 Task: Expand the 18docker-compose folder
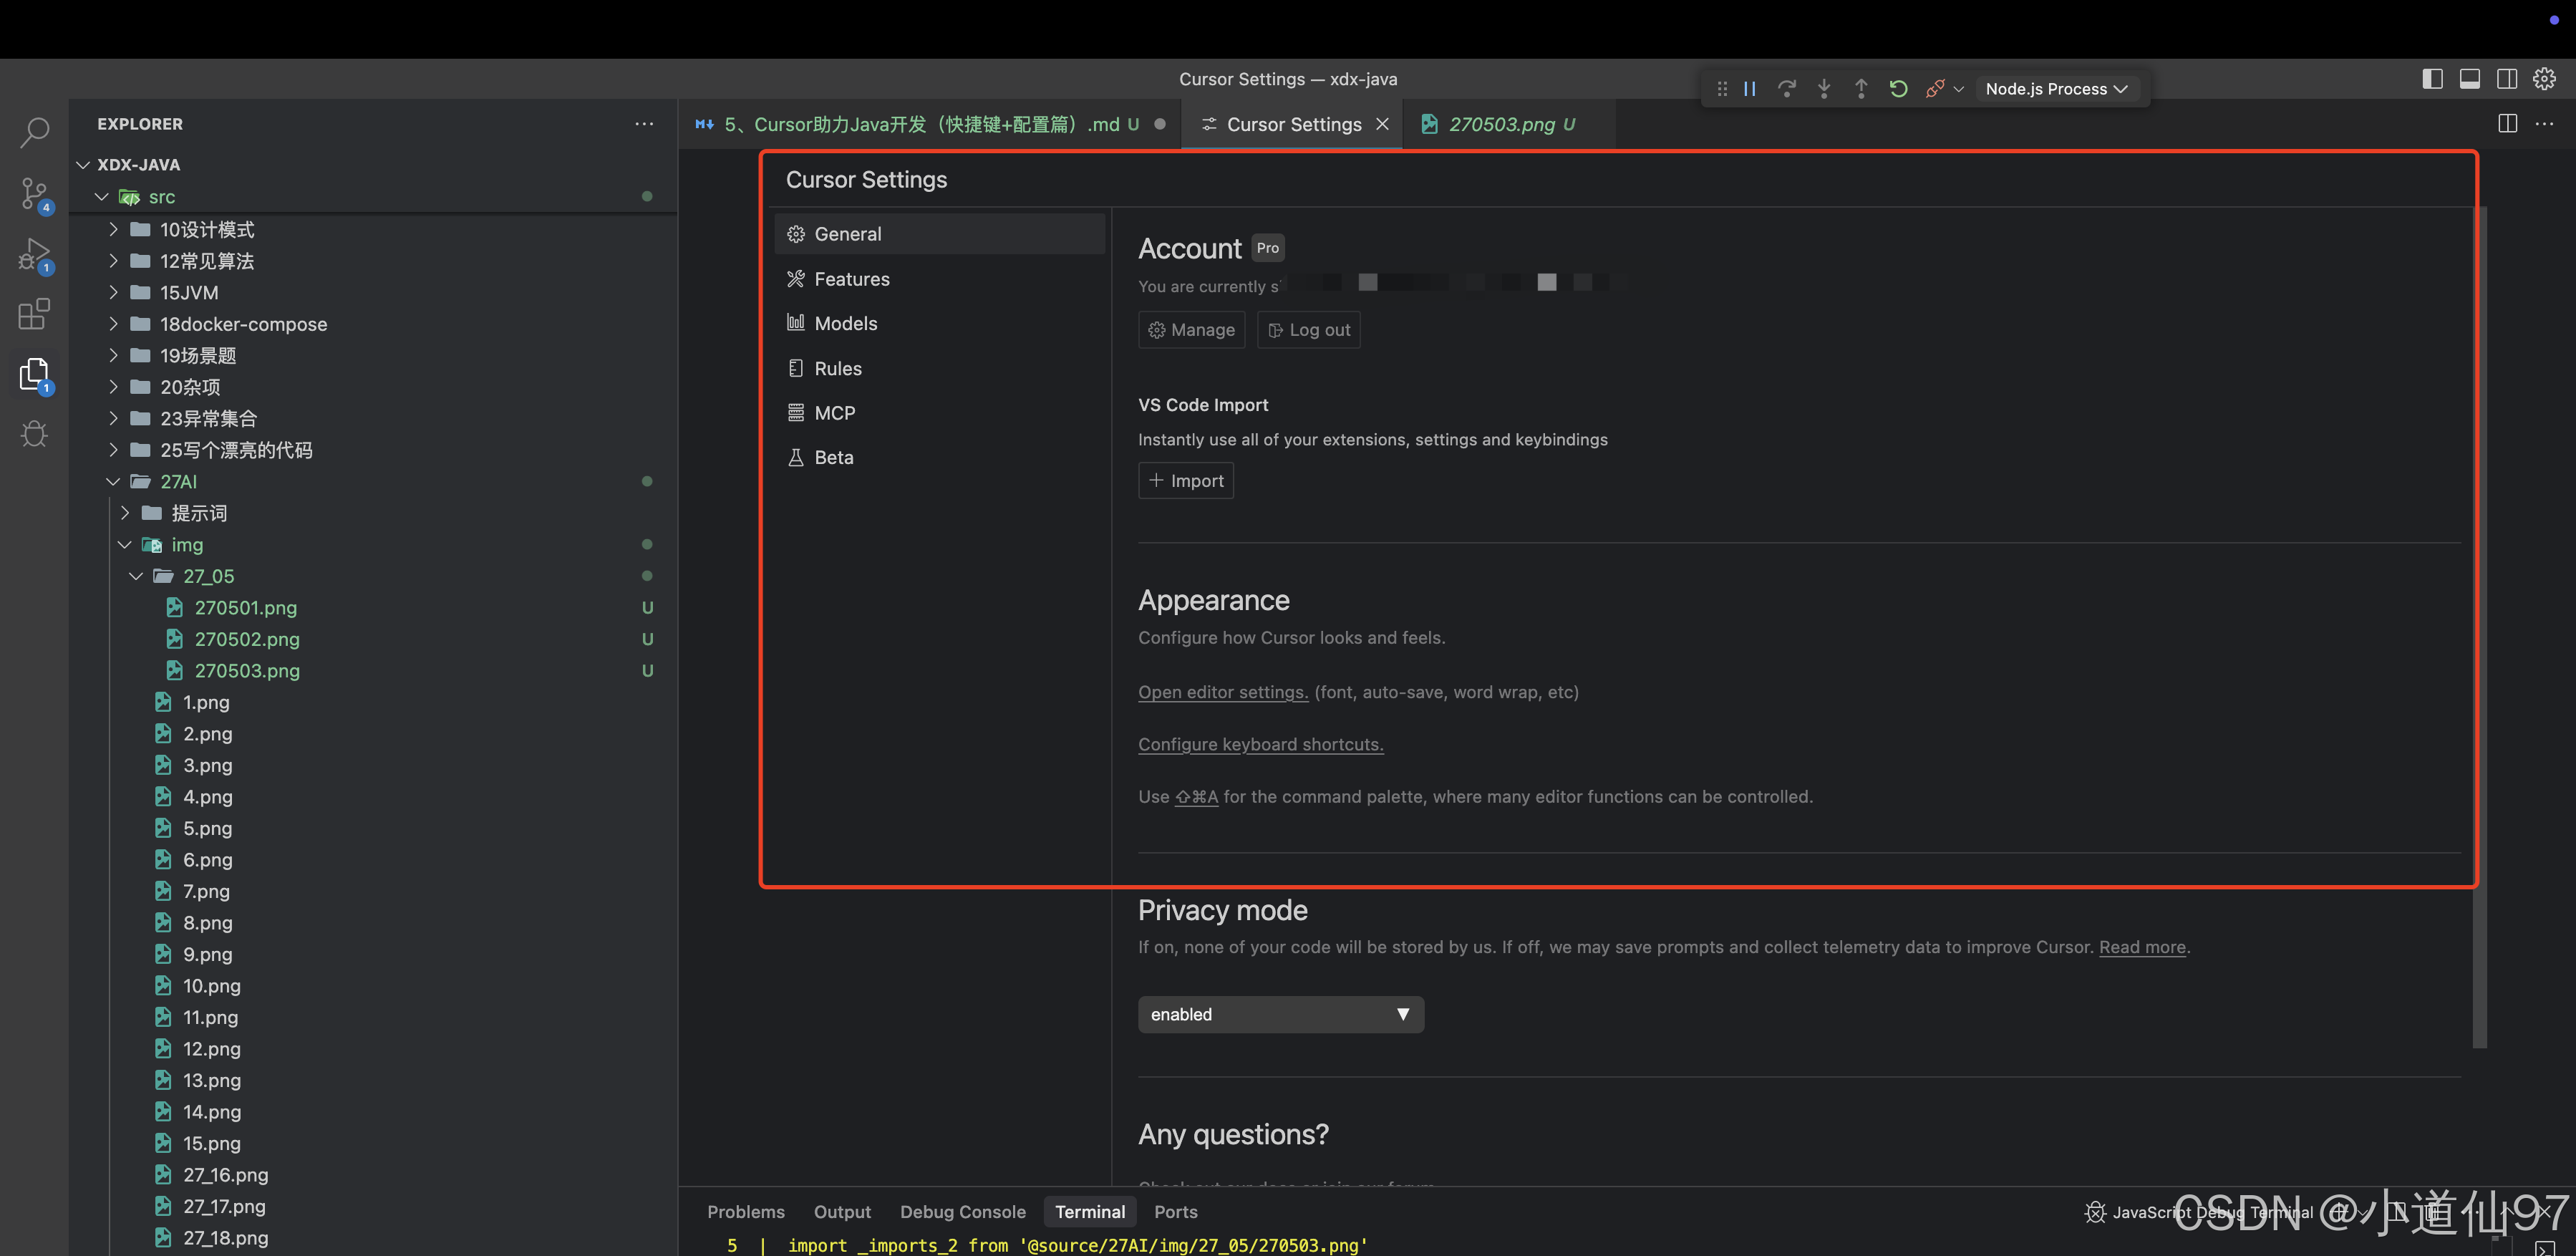[243, 324]
